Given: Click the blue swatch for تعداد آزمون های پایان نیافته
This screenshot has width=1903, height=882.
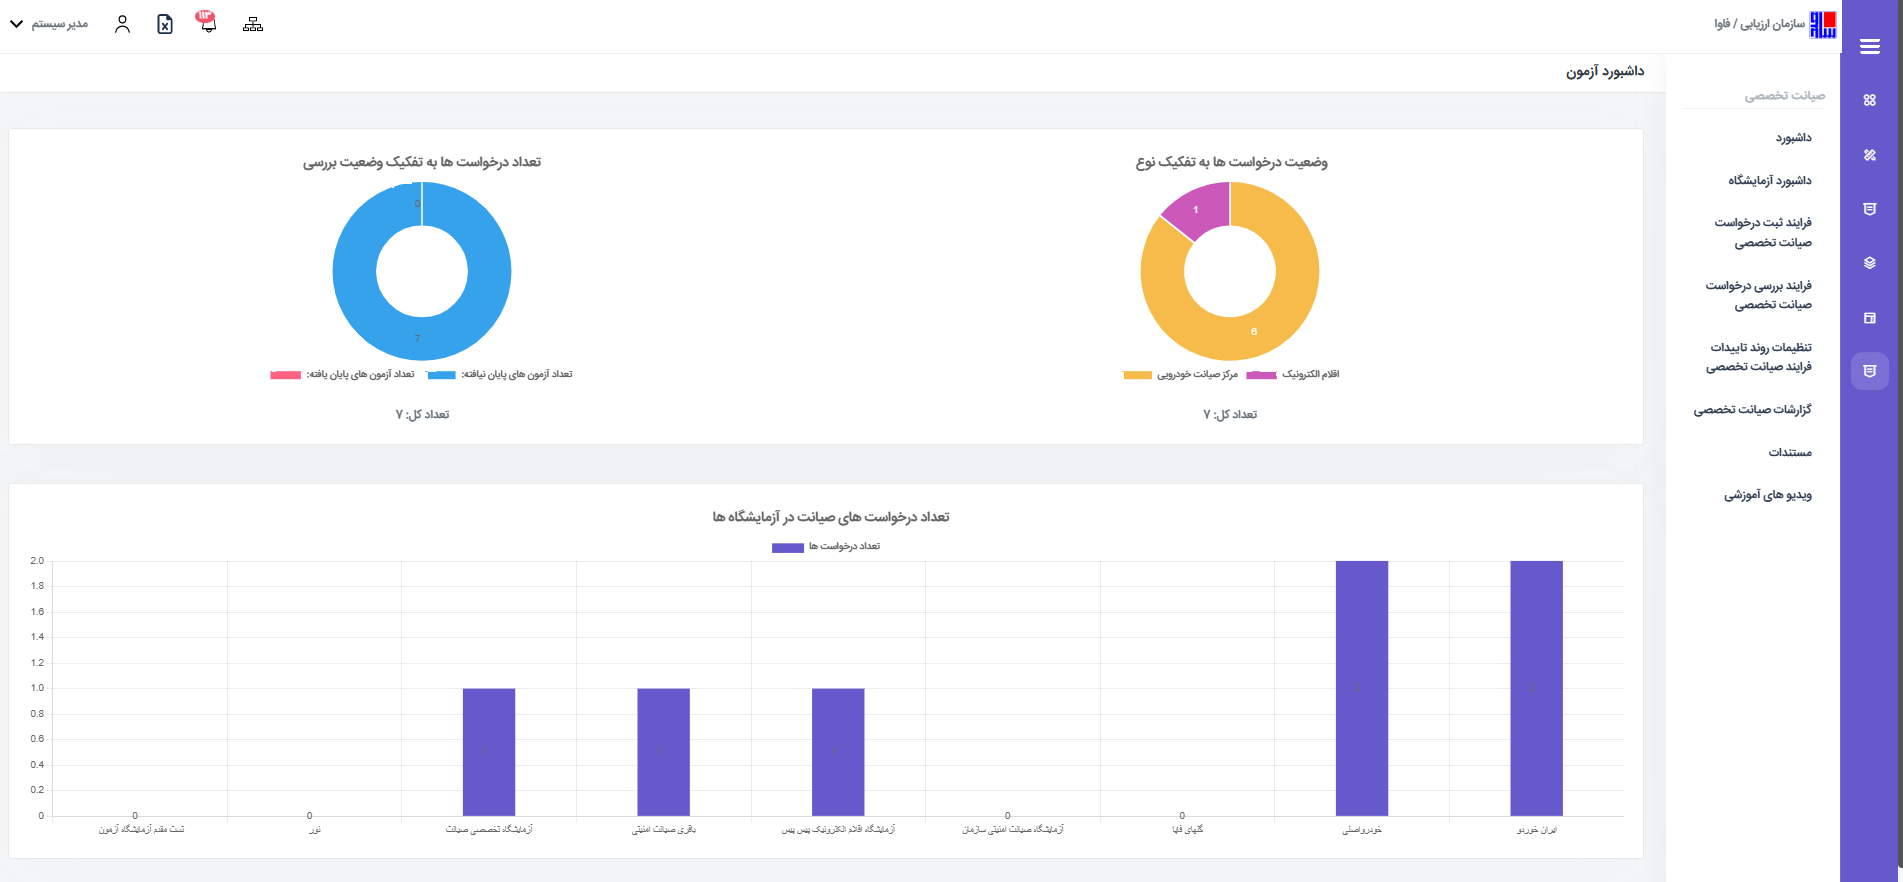Looking at the screenshot, I should (x=441, y=375).
